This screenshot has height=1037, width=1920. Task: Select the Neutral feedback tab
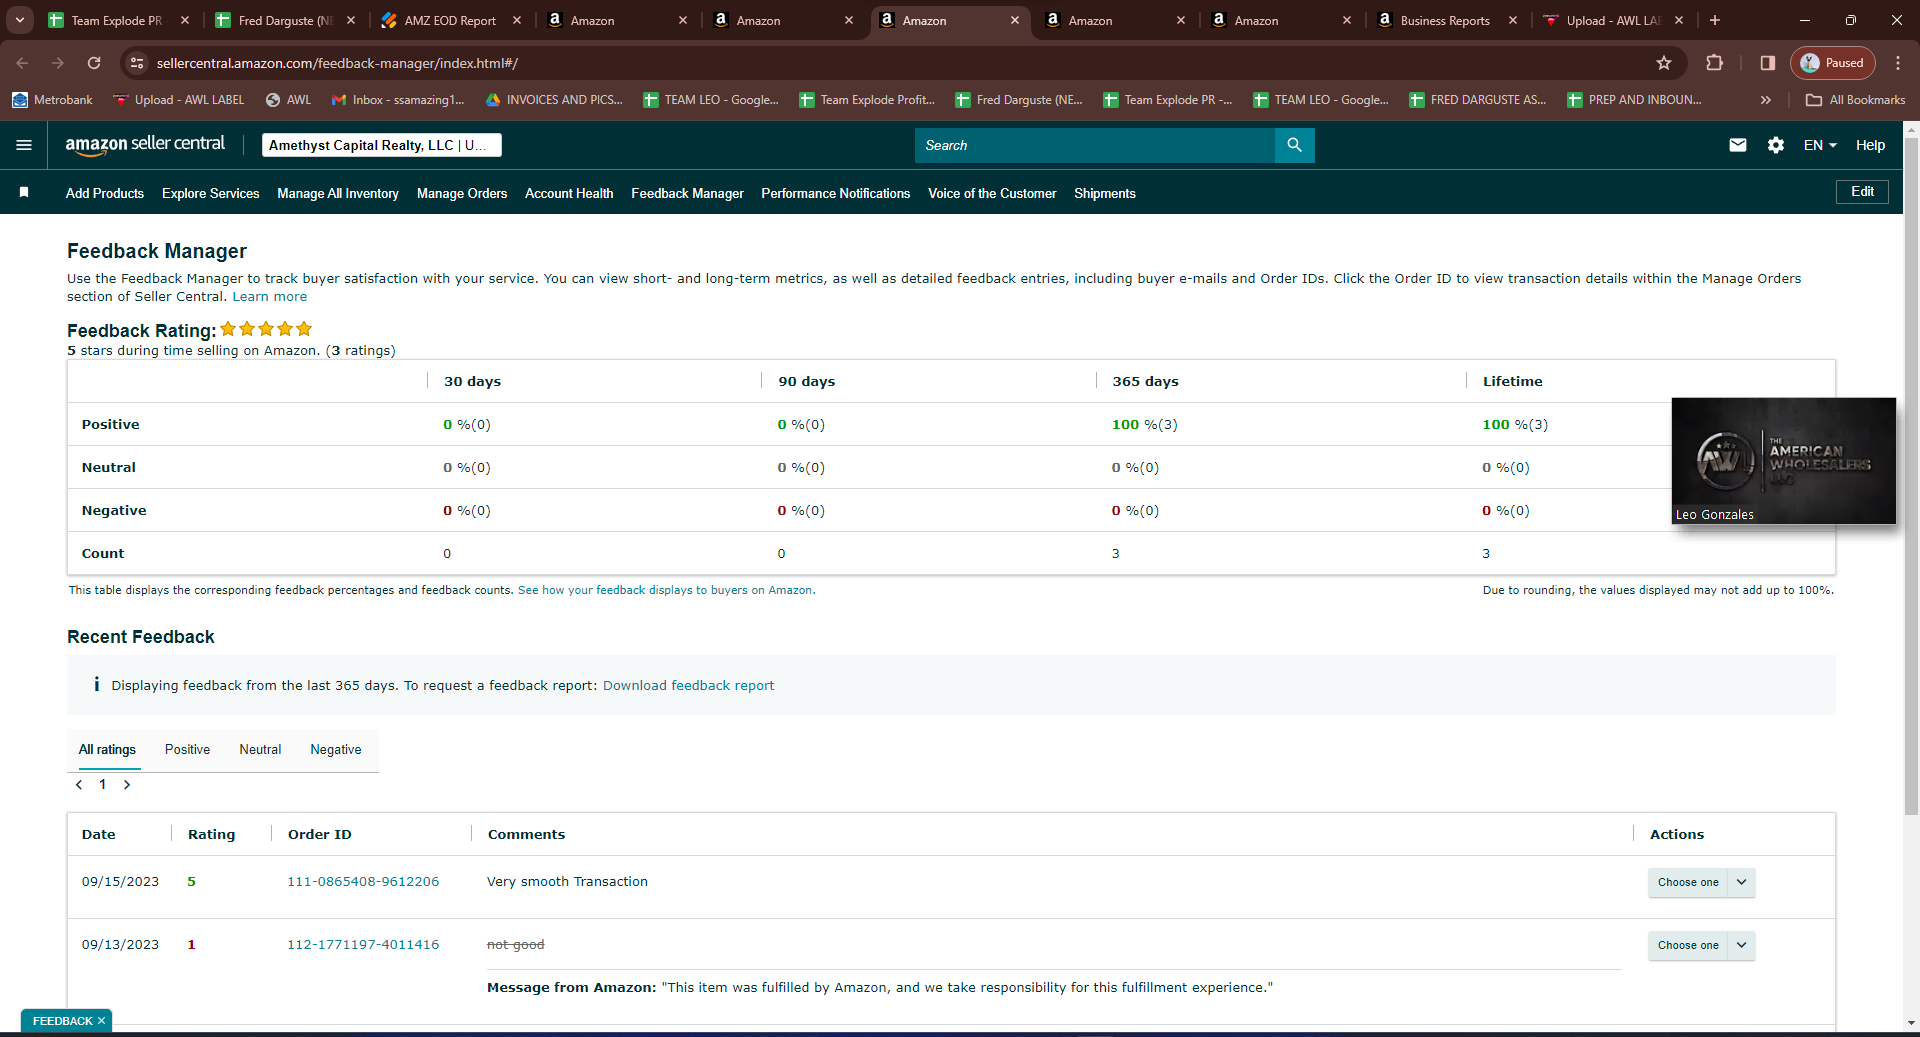260,750
